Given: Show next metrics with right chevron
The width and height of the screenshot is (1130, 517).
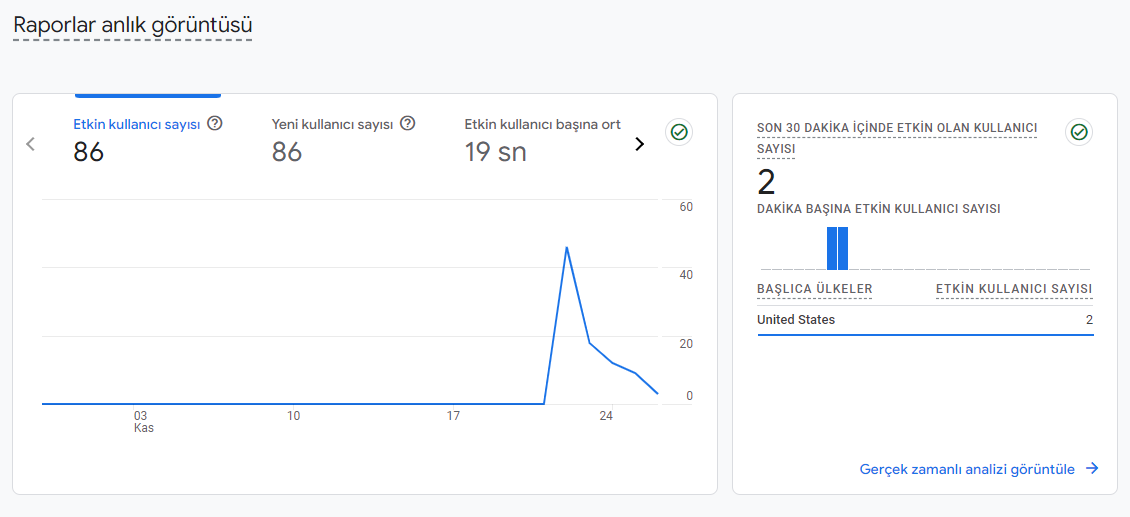Looking at the screenshot, I should 639,144.
